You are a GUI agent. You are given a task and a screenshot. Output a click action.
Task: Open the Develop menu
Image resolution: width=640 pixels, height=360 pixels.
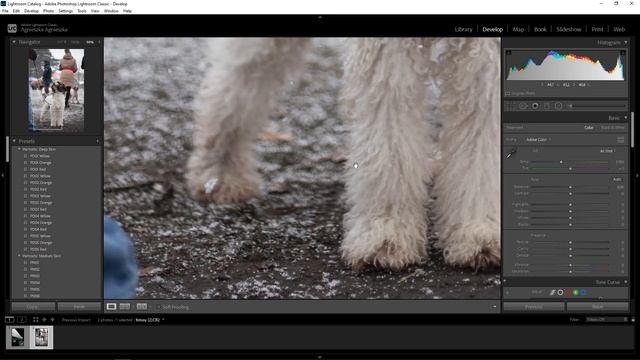pyautogui.click(x=31, y=11)
